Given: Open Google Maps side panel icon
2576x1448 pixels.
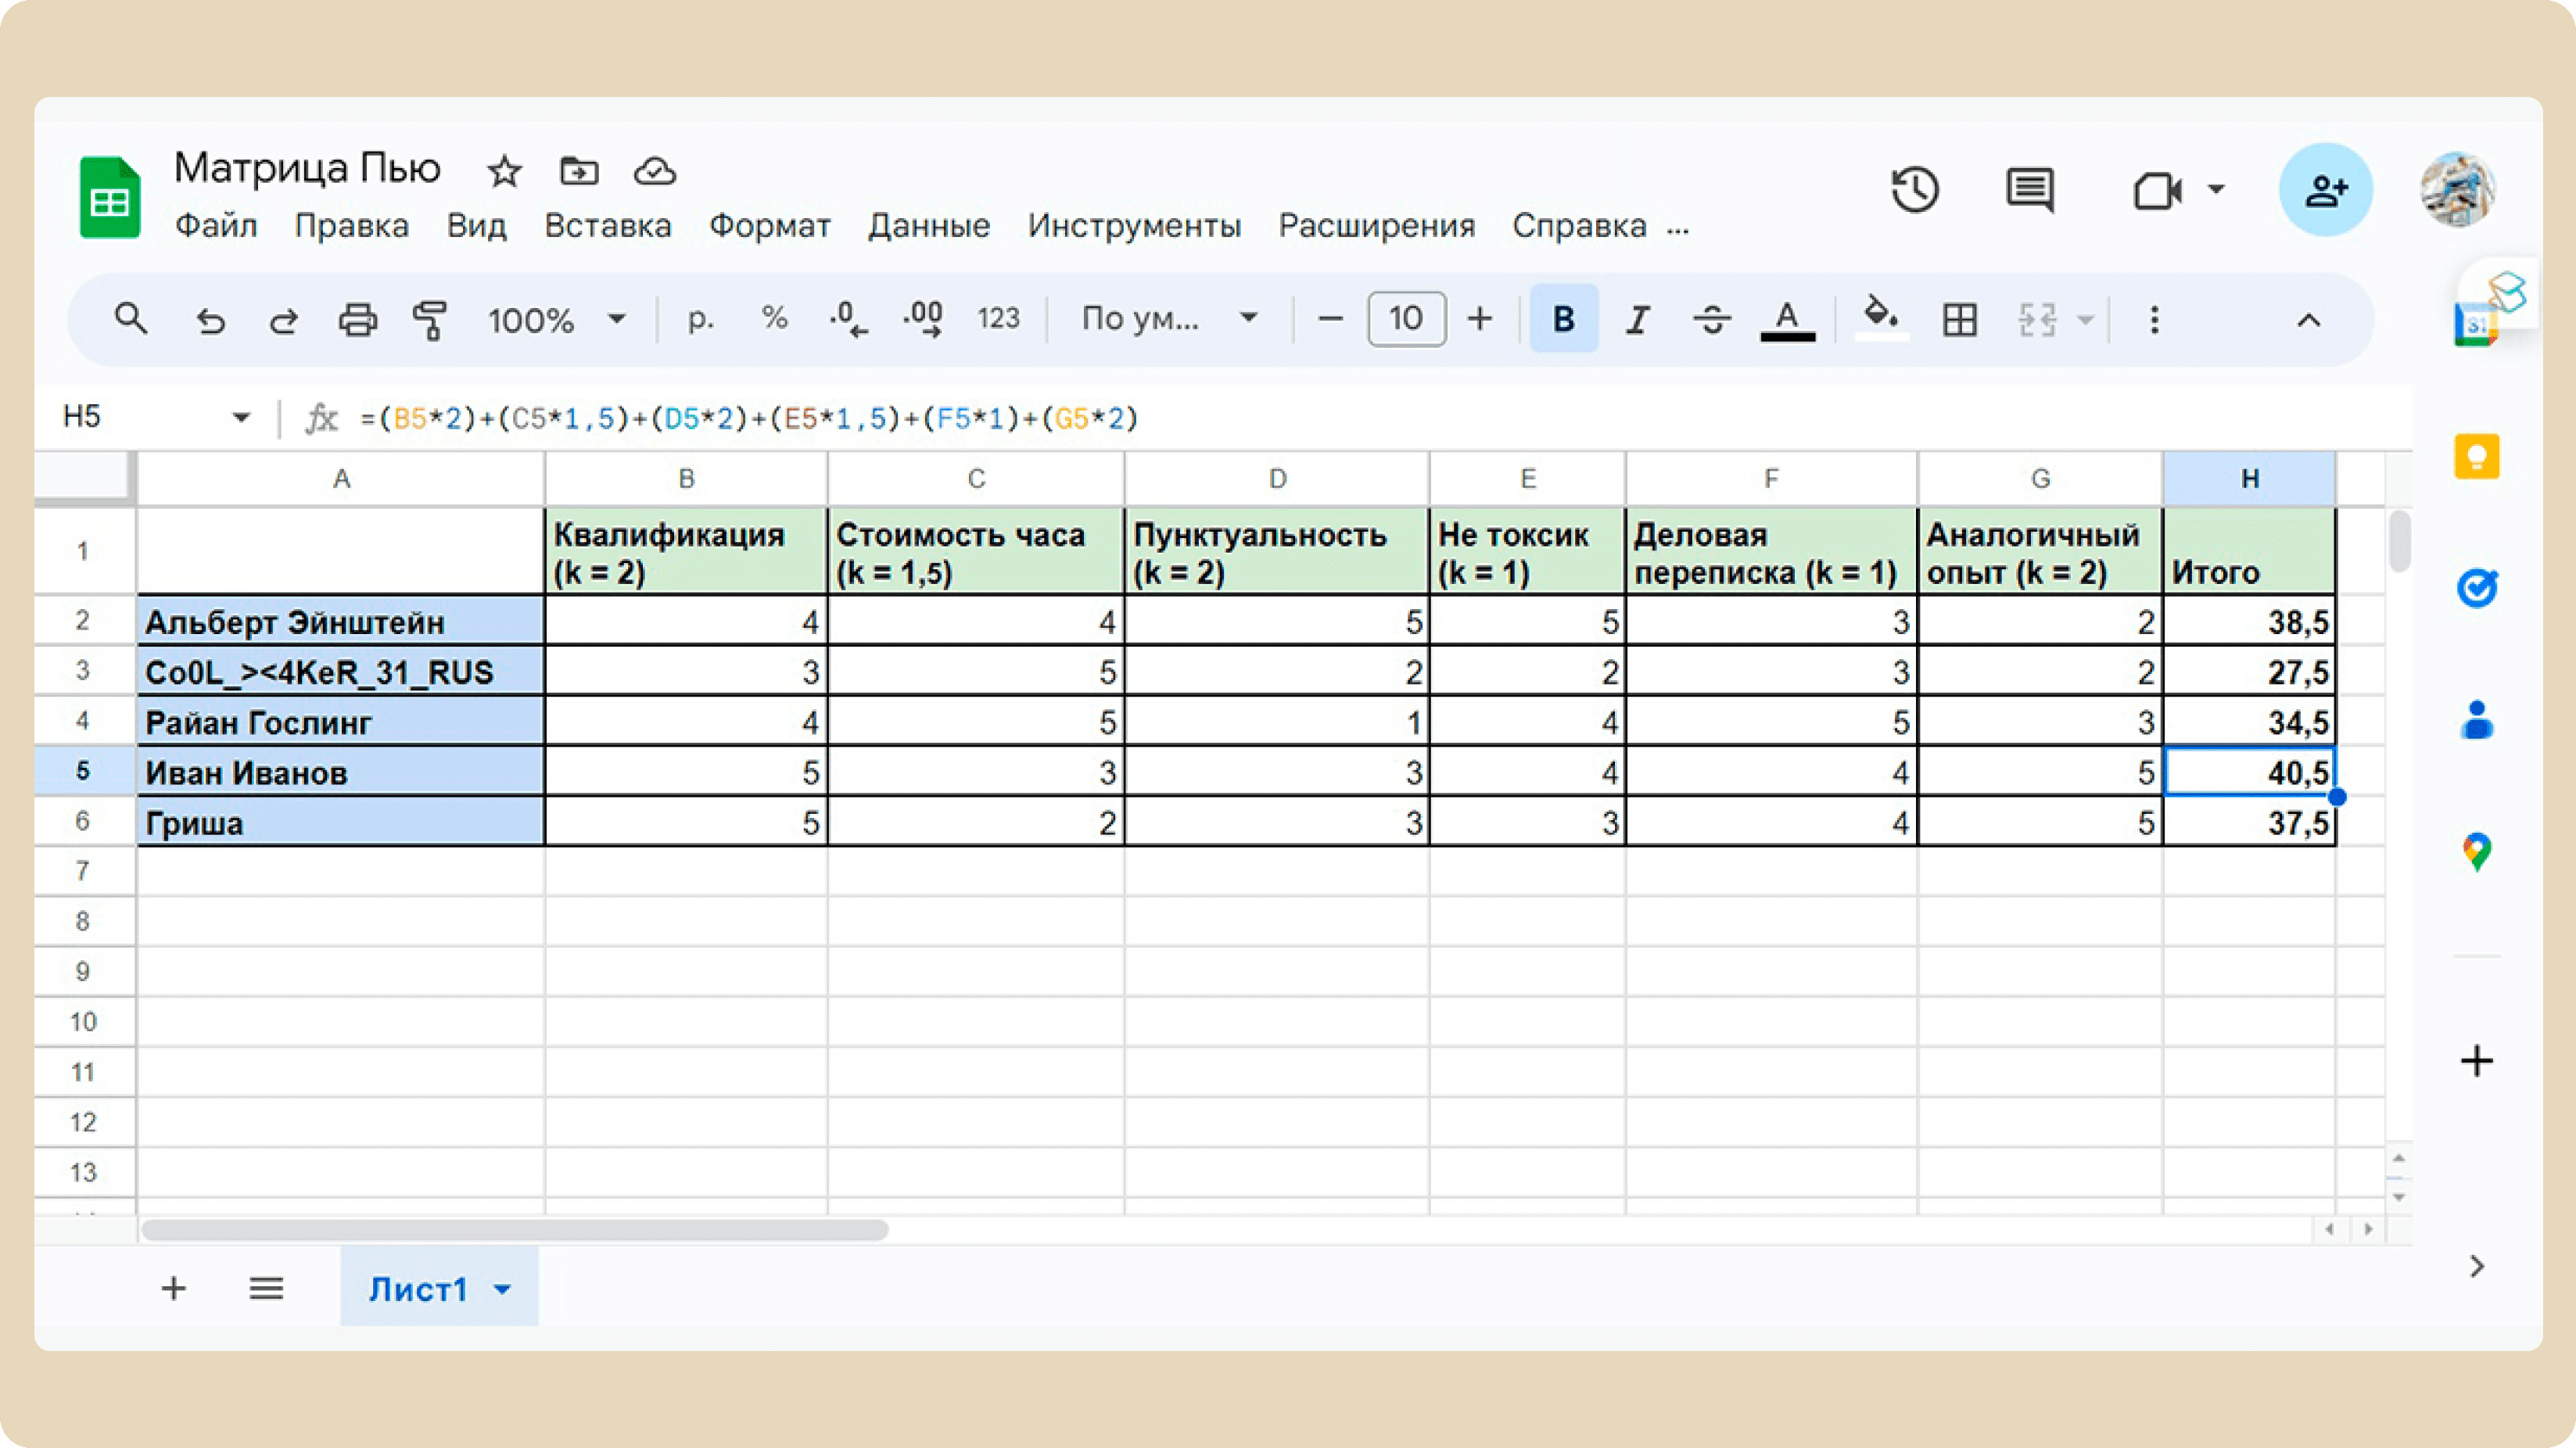Looking at the screenshot, I should click(2477, 852).
